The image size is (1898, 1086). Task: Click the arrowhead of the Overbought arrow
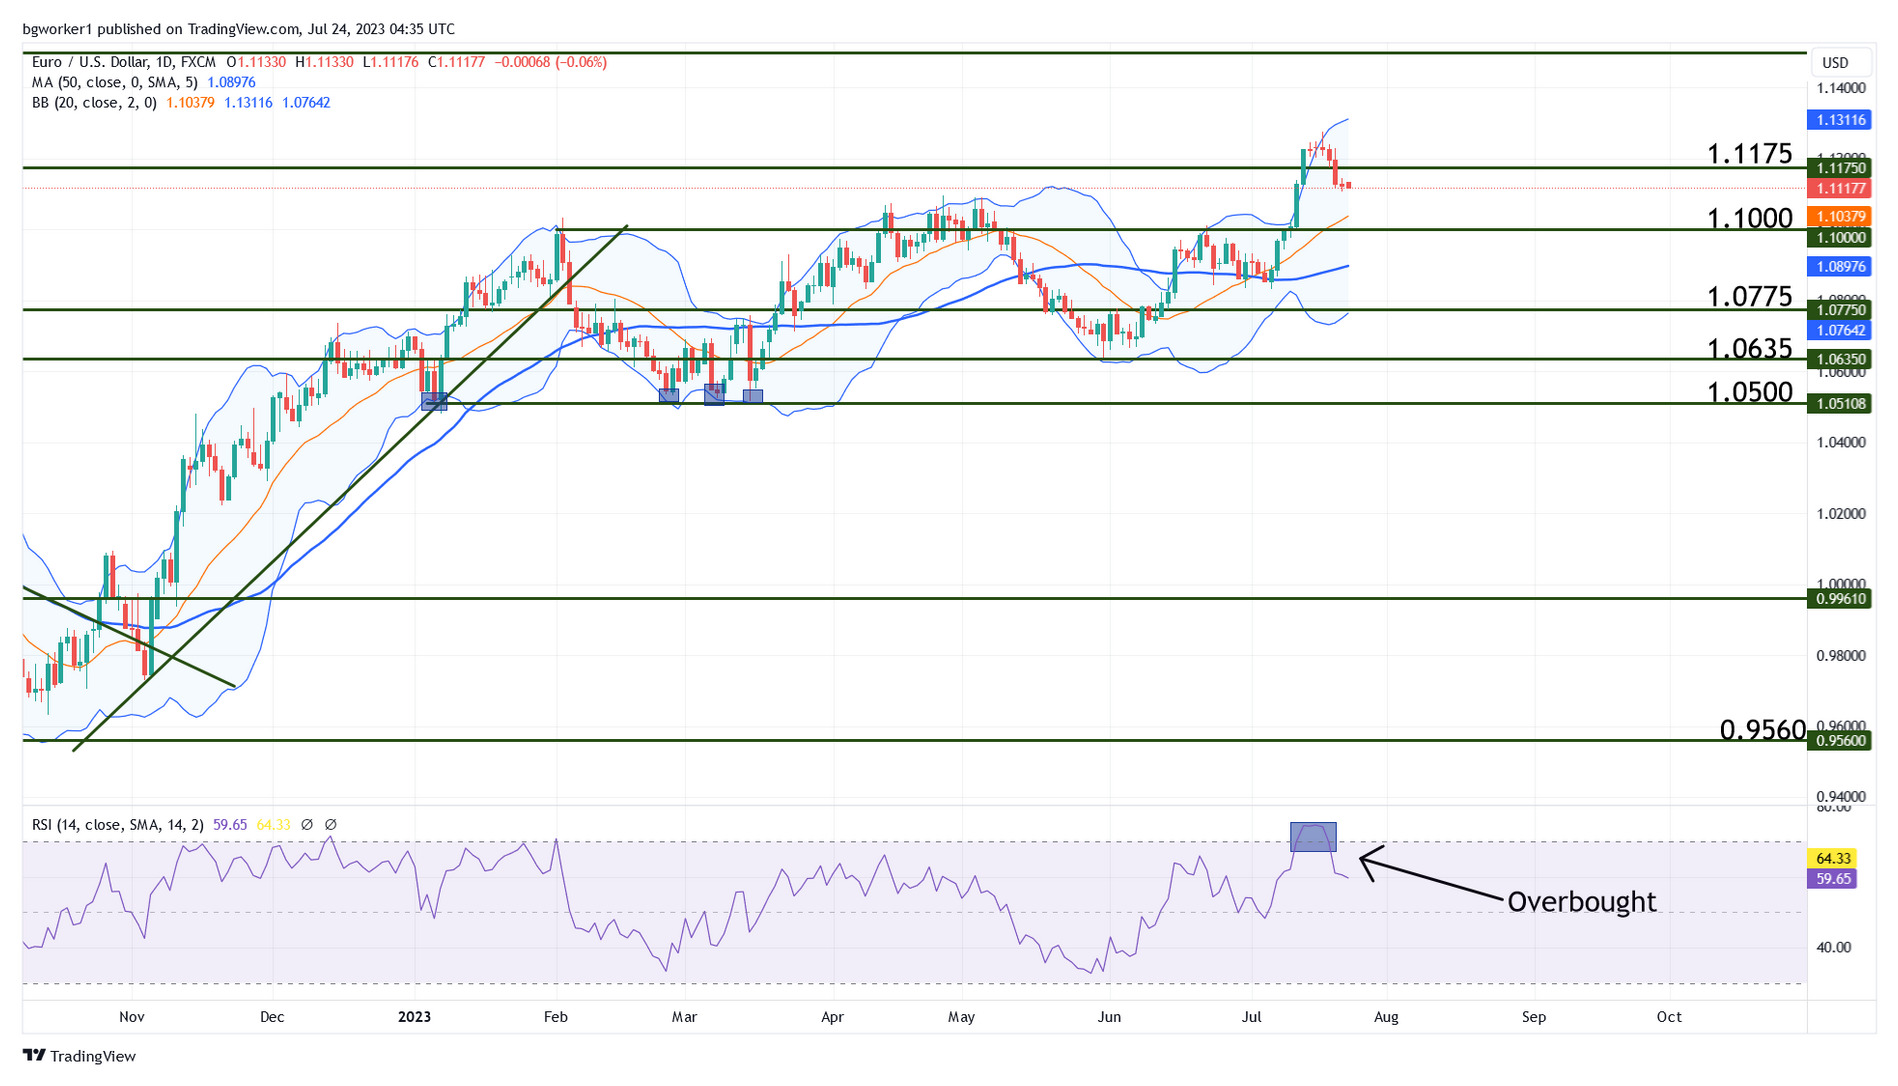click(x=1364, y=858)
